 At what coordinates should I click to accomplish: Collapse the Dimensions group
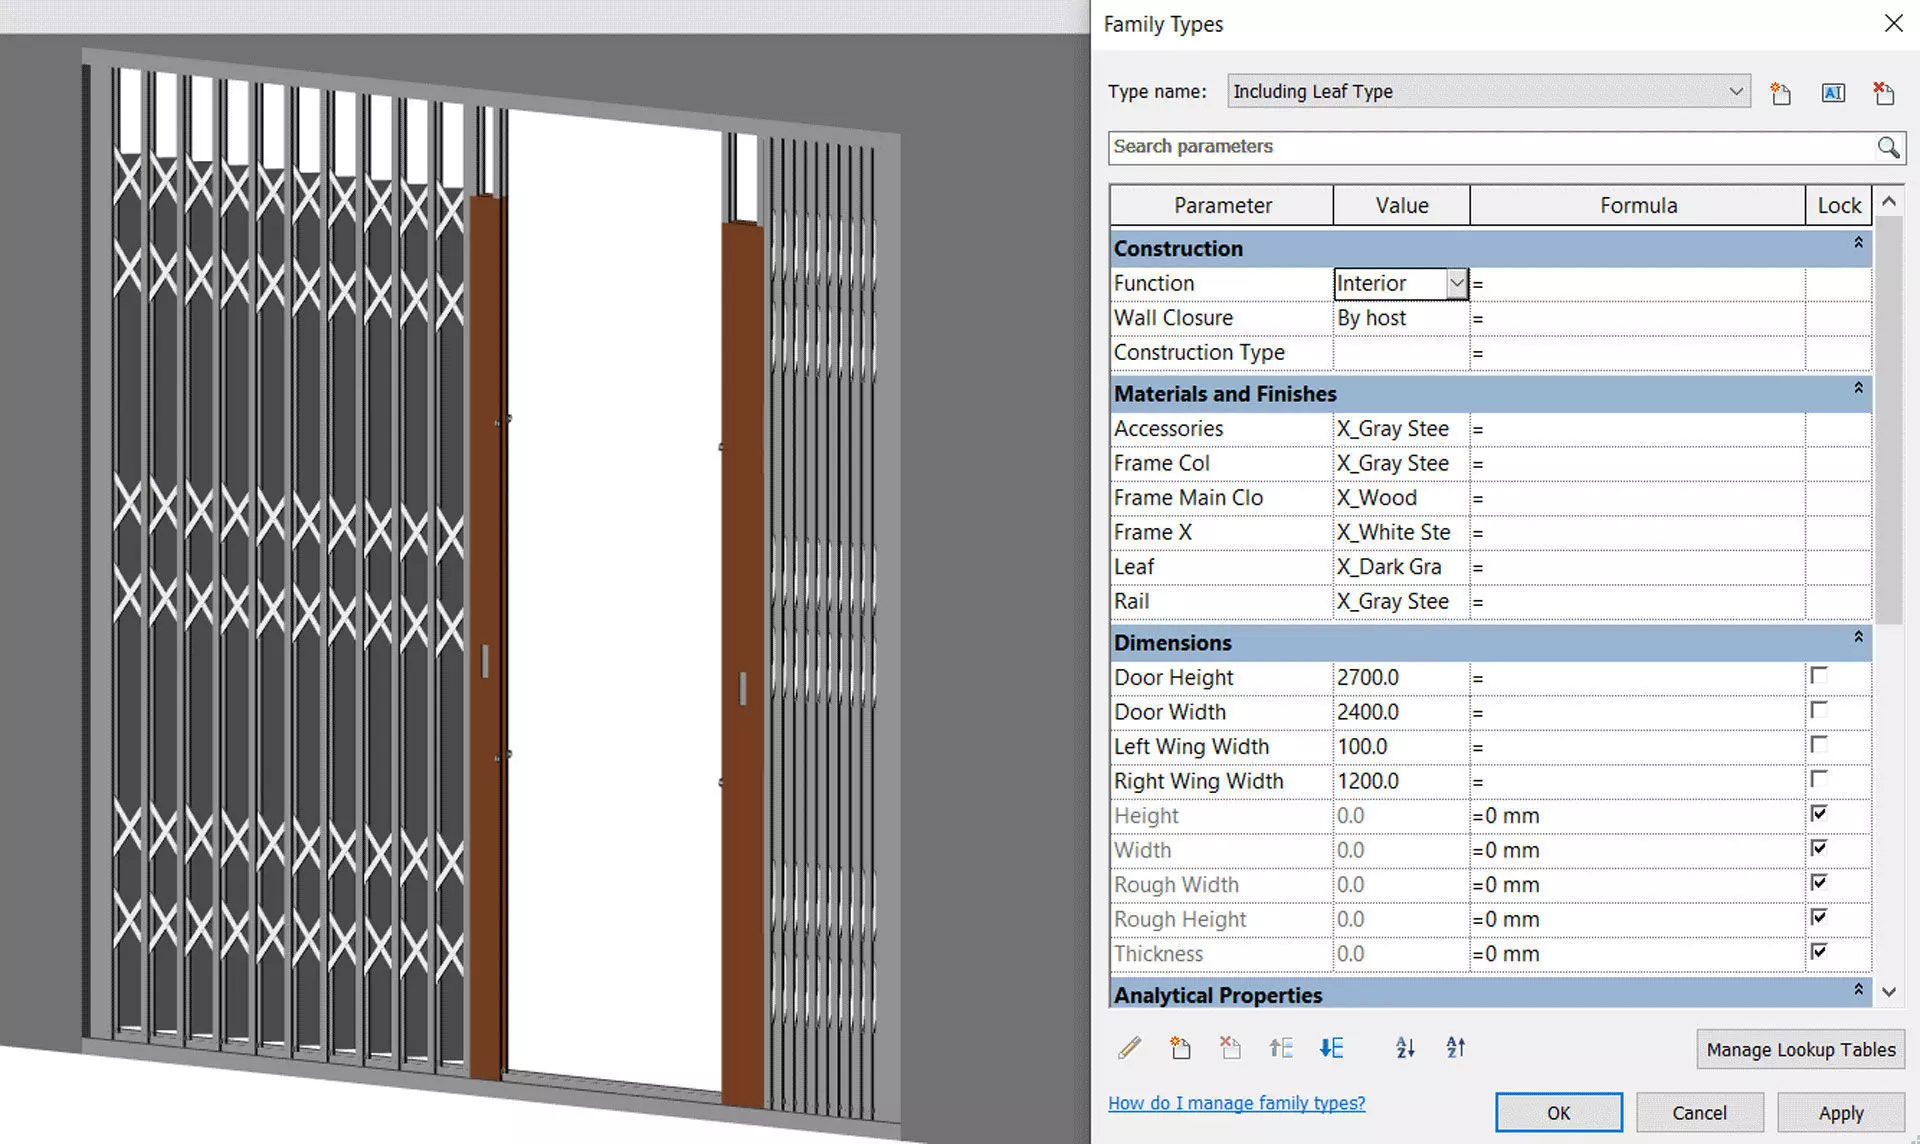(x=1858, y=637)
